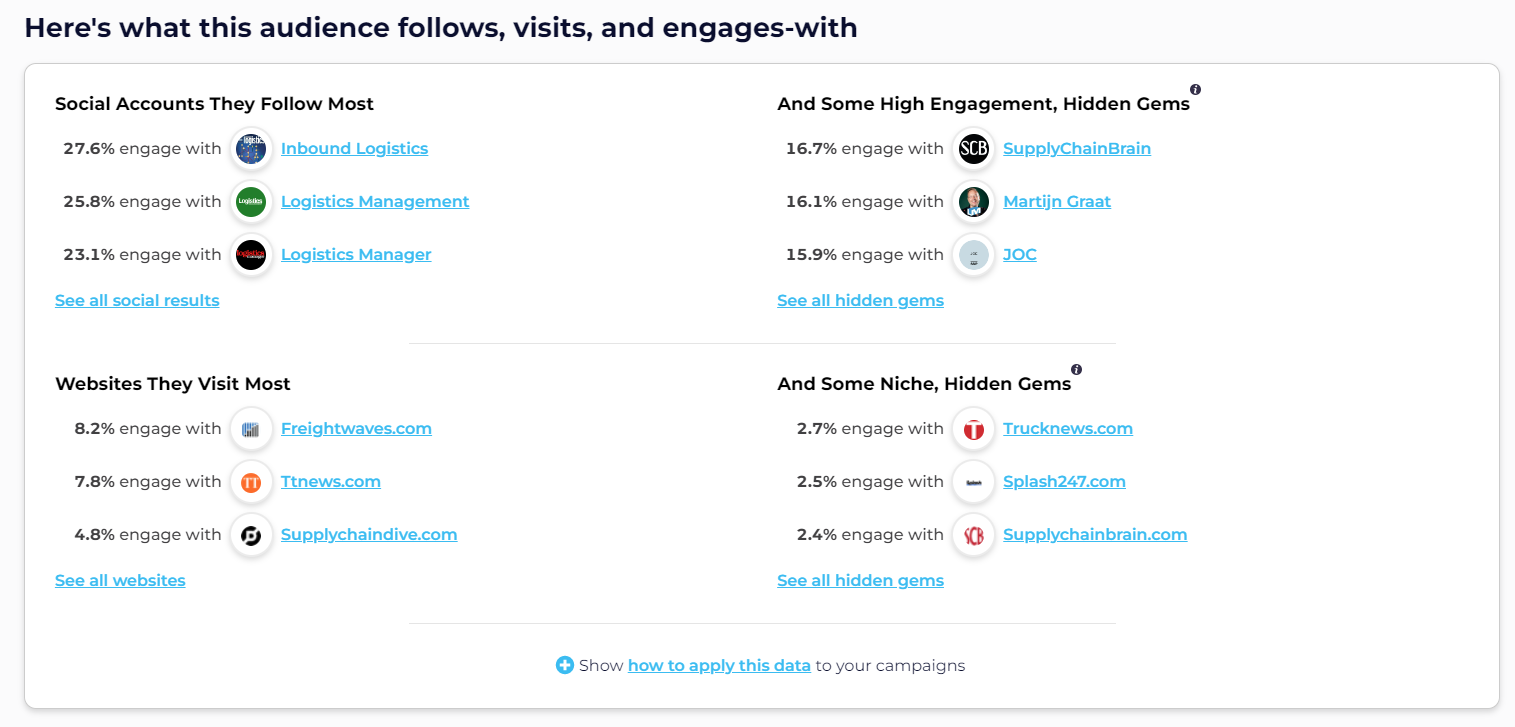Click info icon beside Niche Hidden Gems
Screen dimensions: 1515x727
click(x=1077, y=369)
